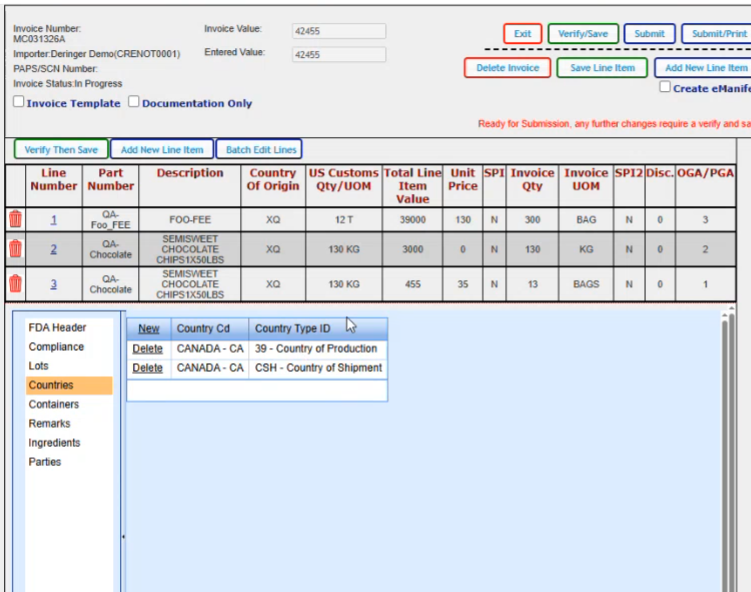This screenshot has width=751, height=592.
Task: Click the Batch Edit Lines button
Action: (259, 150)
